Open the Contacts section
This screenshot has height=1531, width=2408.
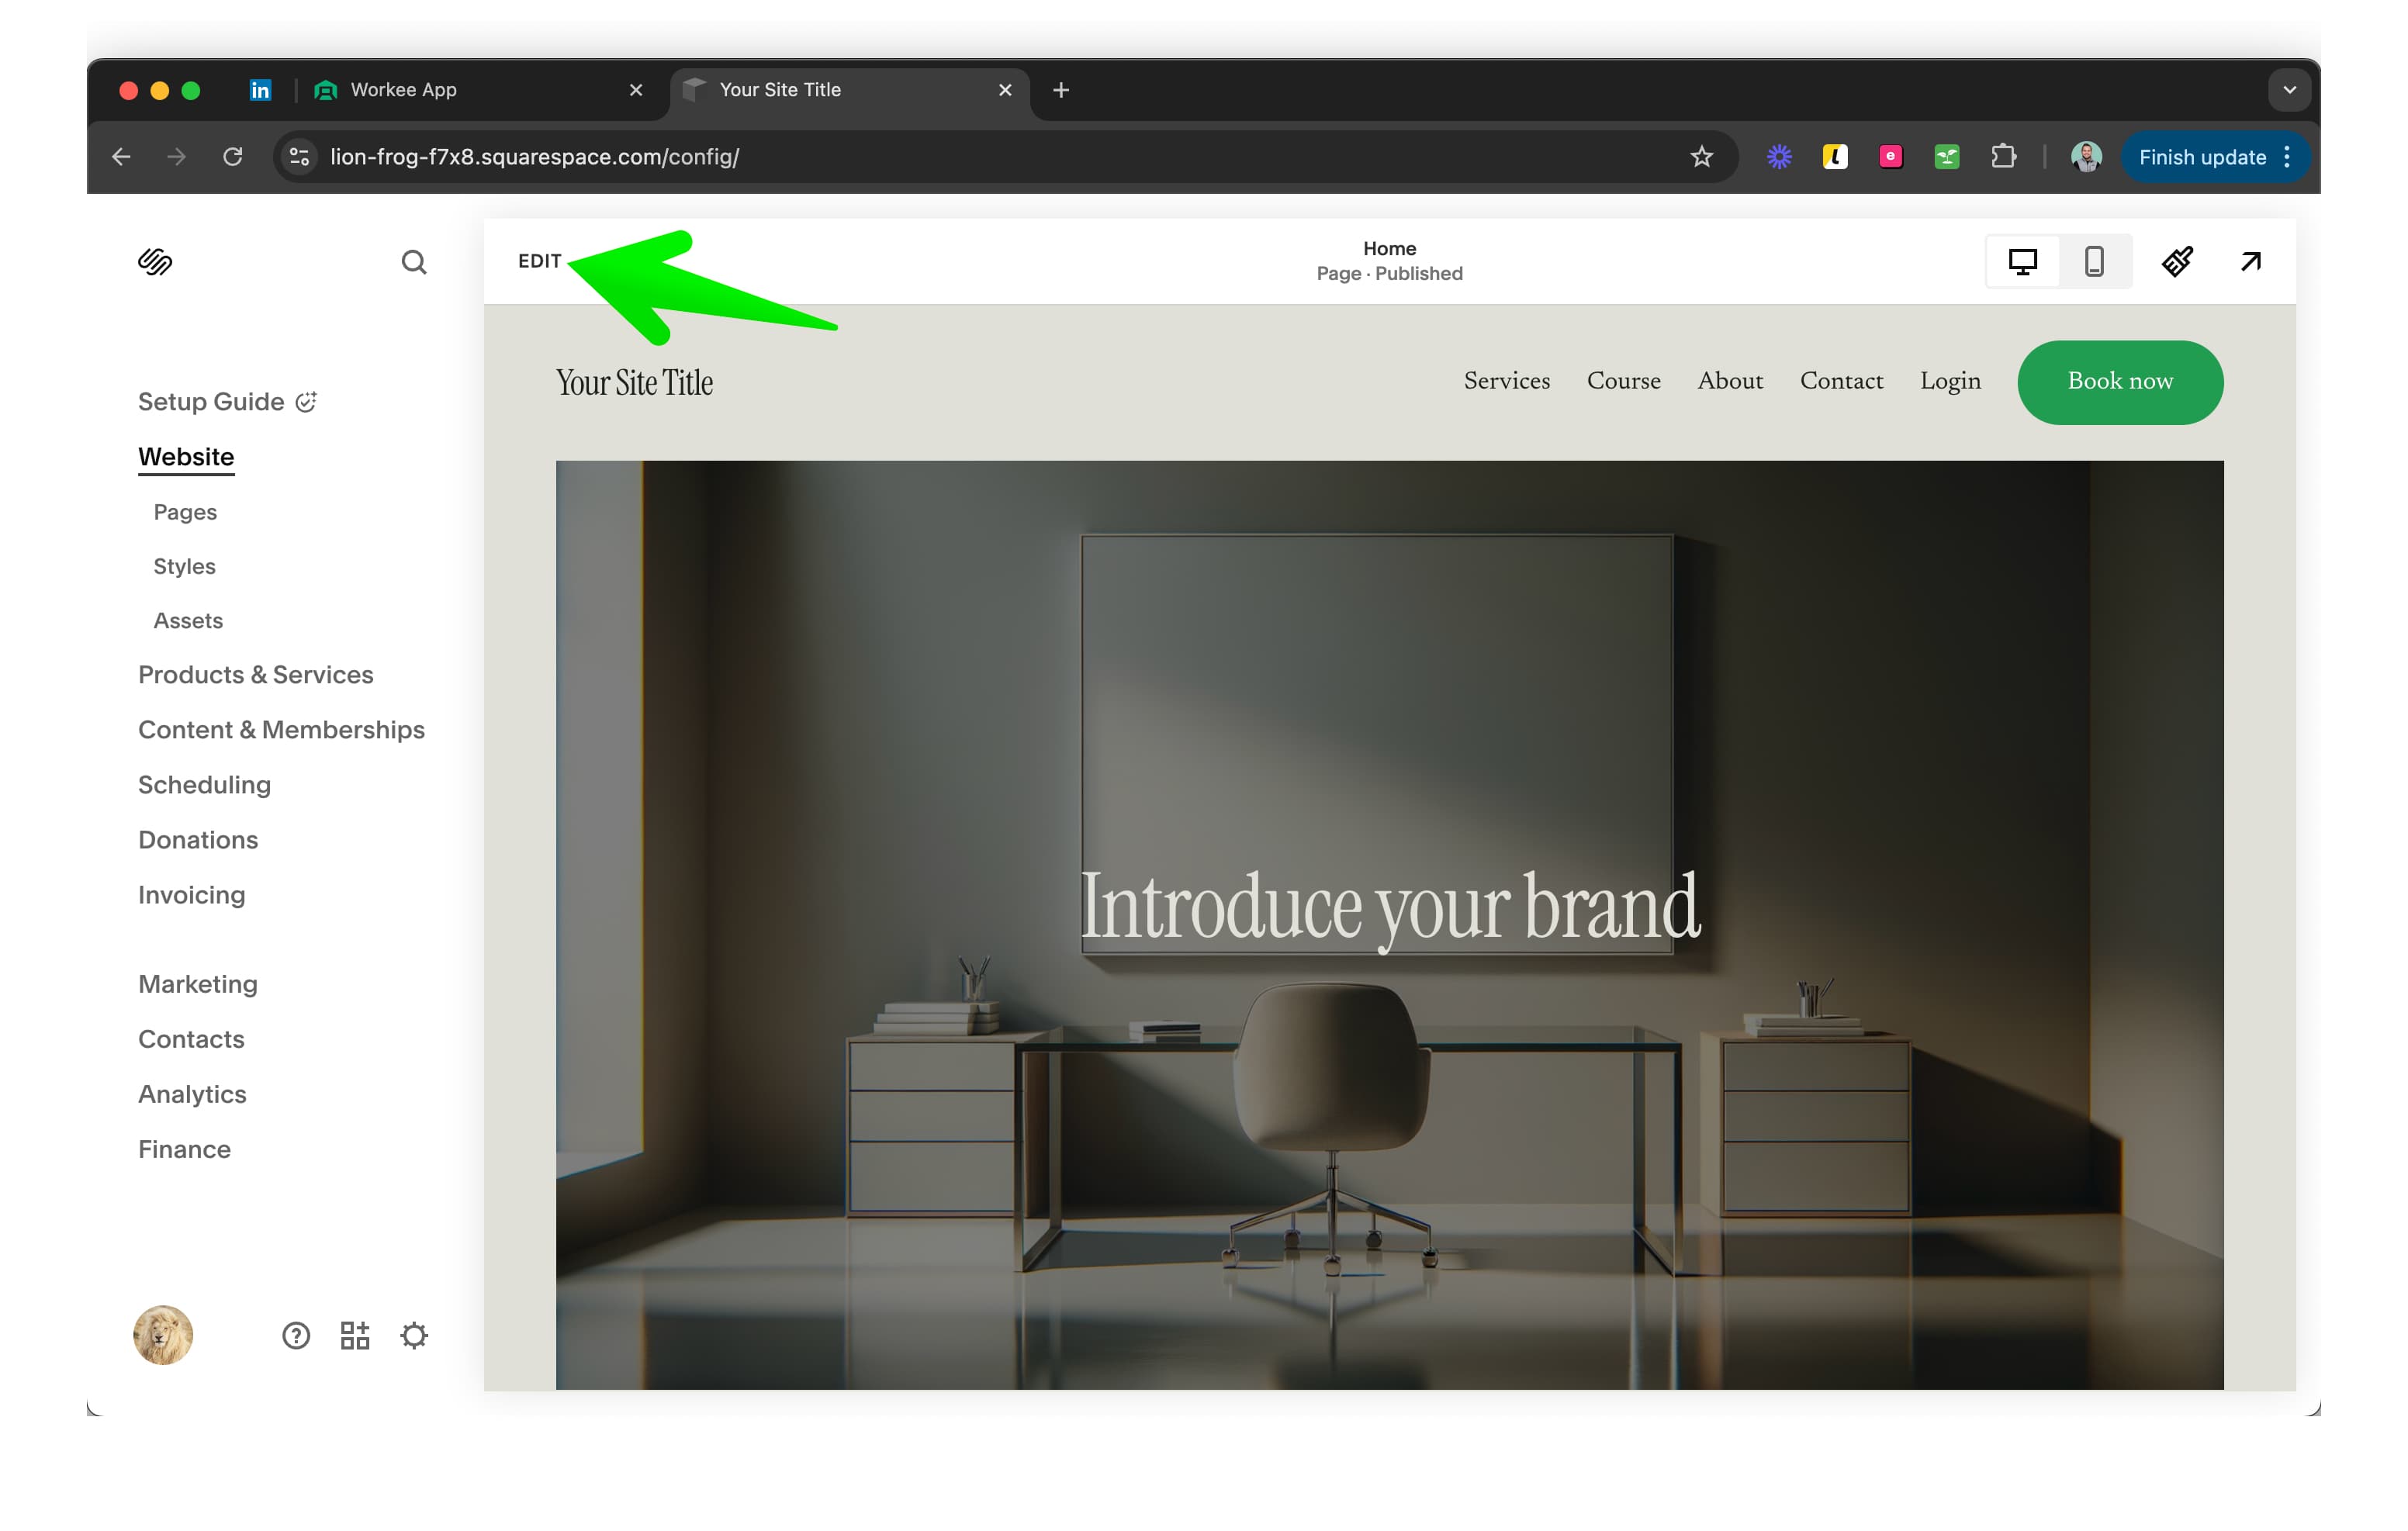[191, 1039]
